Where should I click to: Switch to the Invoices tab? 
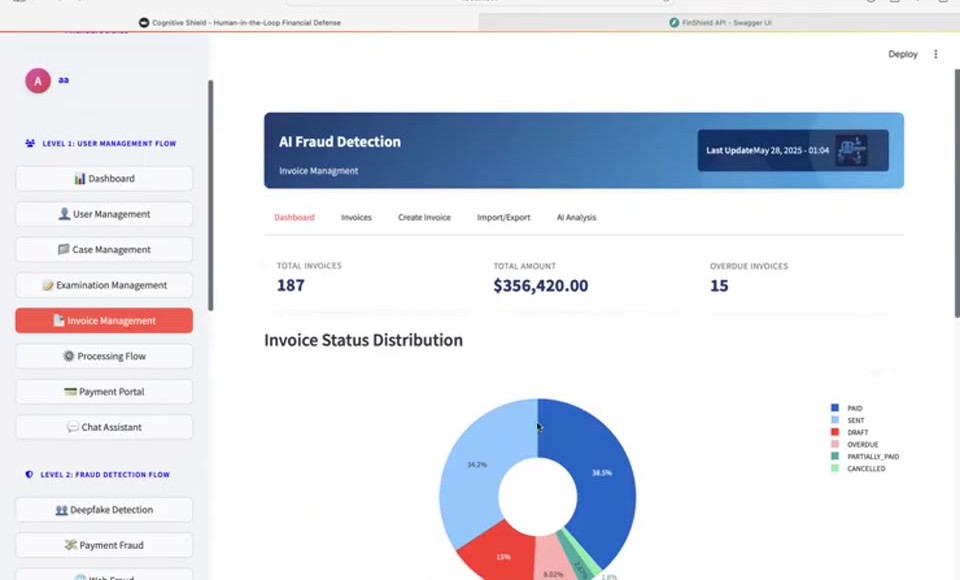pyautogui.click(x=356, y=217)
